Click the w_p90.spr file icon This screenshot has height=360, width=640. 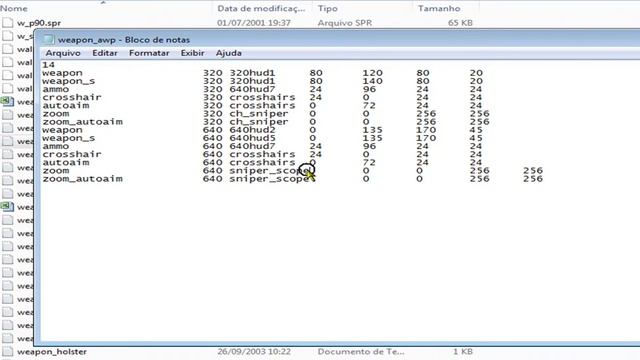click(7, 22)
